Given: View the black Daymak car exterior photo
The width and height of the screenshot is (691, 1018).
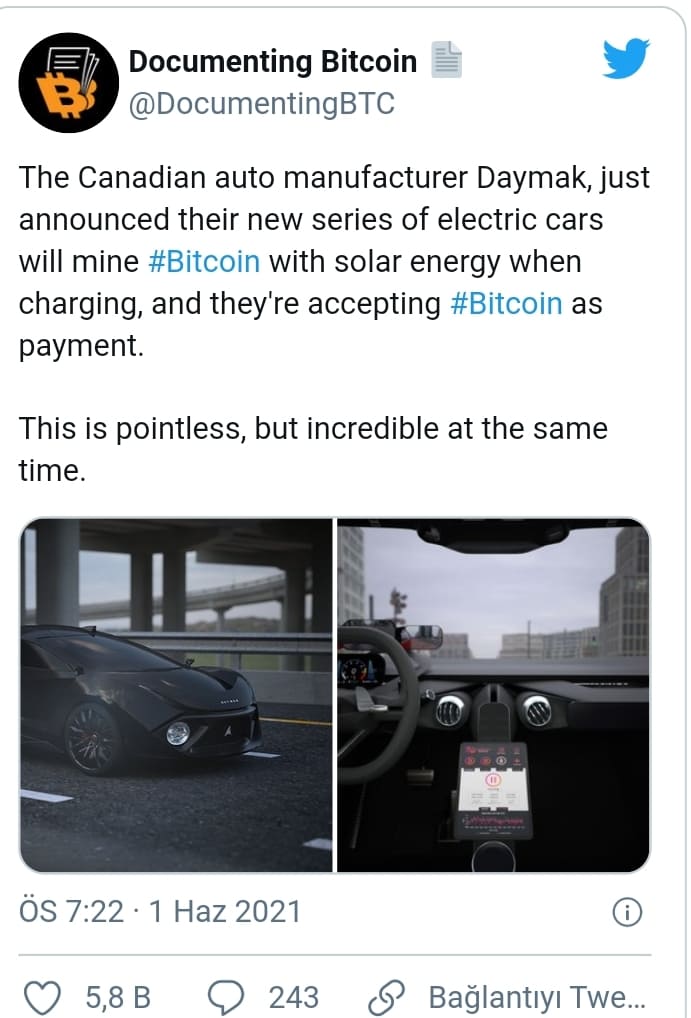Looking at the screenshot, I should 176,694.
